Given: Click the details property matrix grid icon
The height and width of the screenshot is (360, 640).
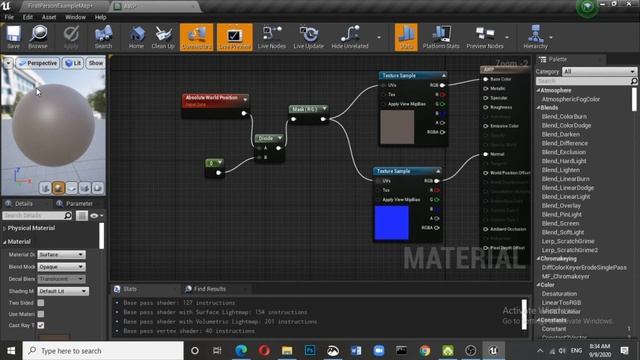Looking at the screenshot, I should tap(82, 216).
